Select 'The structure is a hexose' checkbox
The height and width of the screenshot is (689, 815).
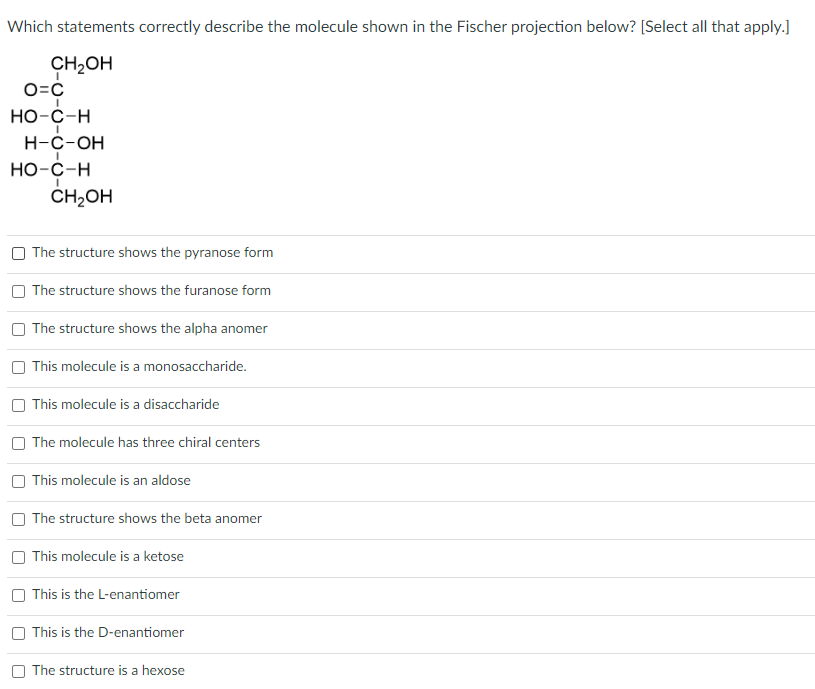18,671
